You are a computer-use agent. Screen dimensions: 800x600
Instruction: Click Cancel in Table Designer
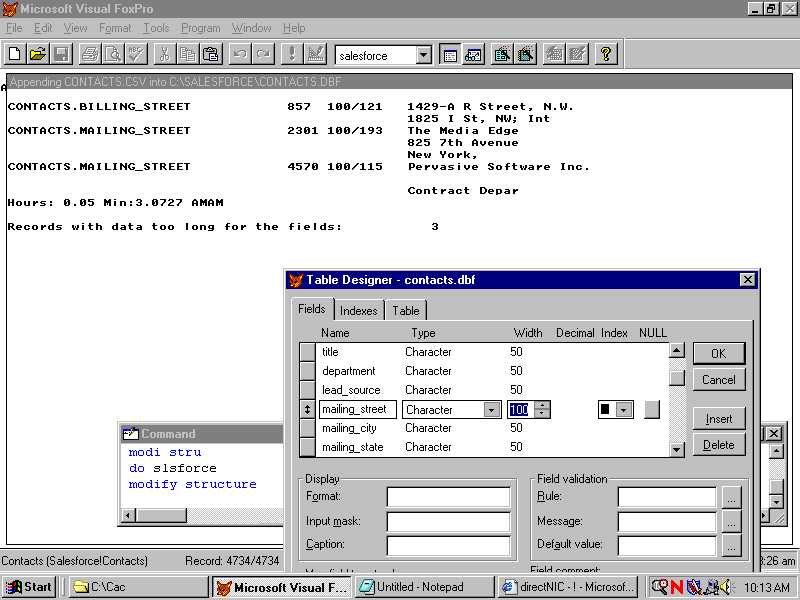(x=719, y=380)
